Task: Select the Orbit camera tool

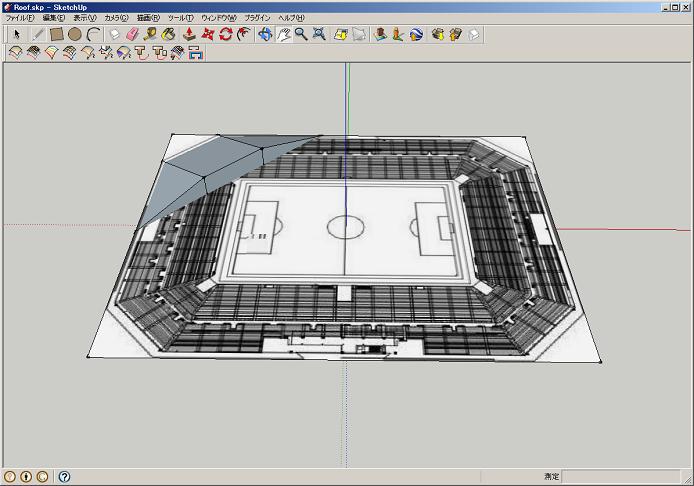Action: (x=265, y=34)
